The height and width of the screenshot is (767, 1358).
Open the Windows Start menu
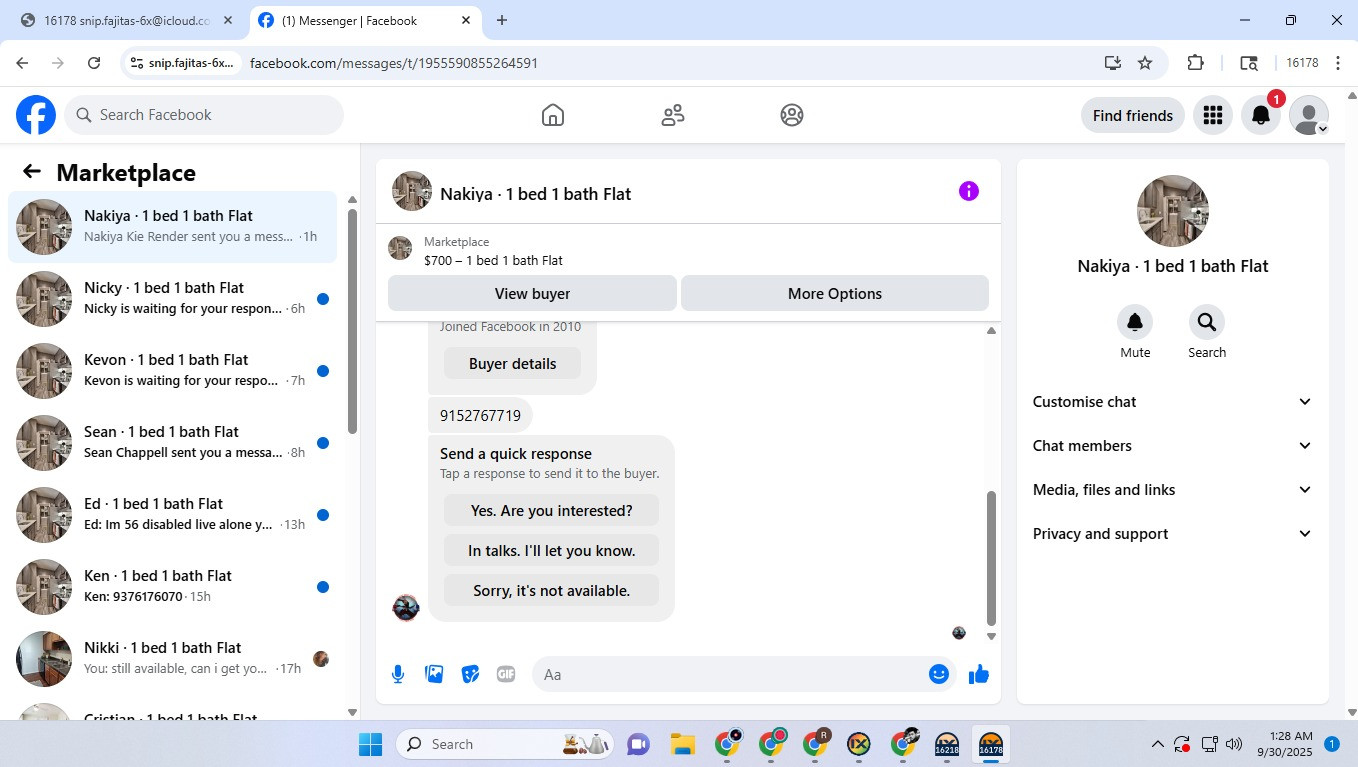(370, 744)
